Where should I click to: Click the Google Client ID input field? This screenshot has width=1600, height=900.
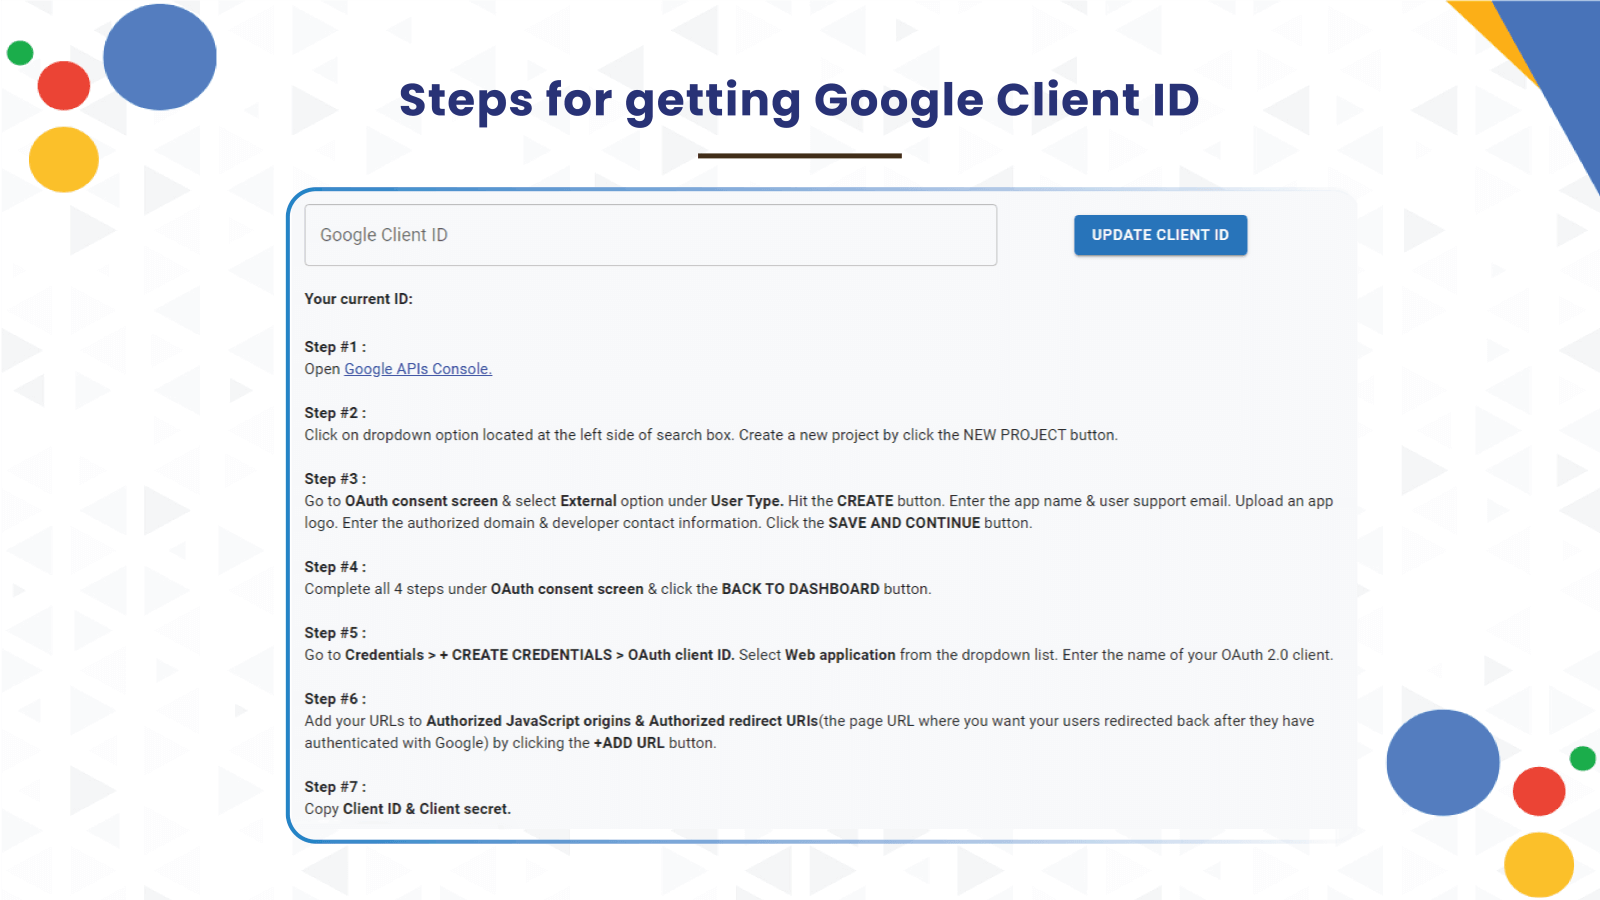[x=650, y=235]
